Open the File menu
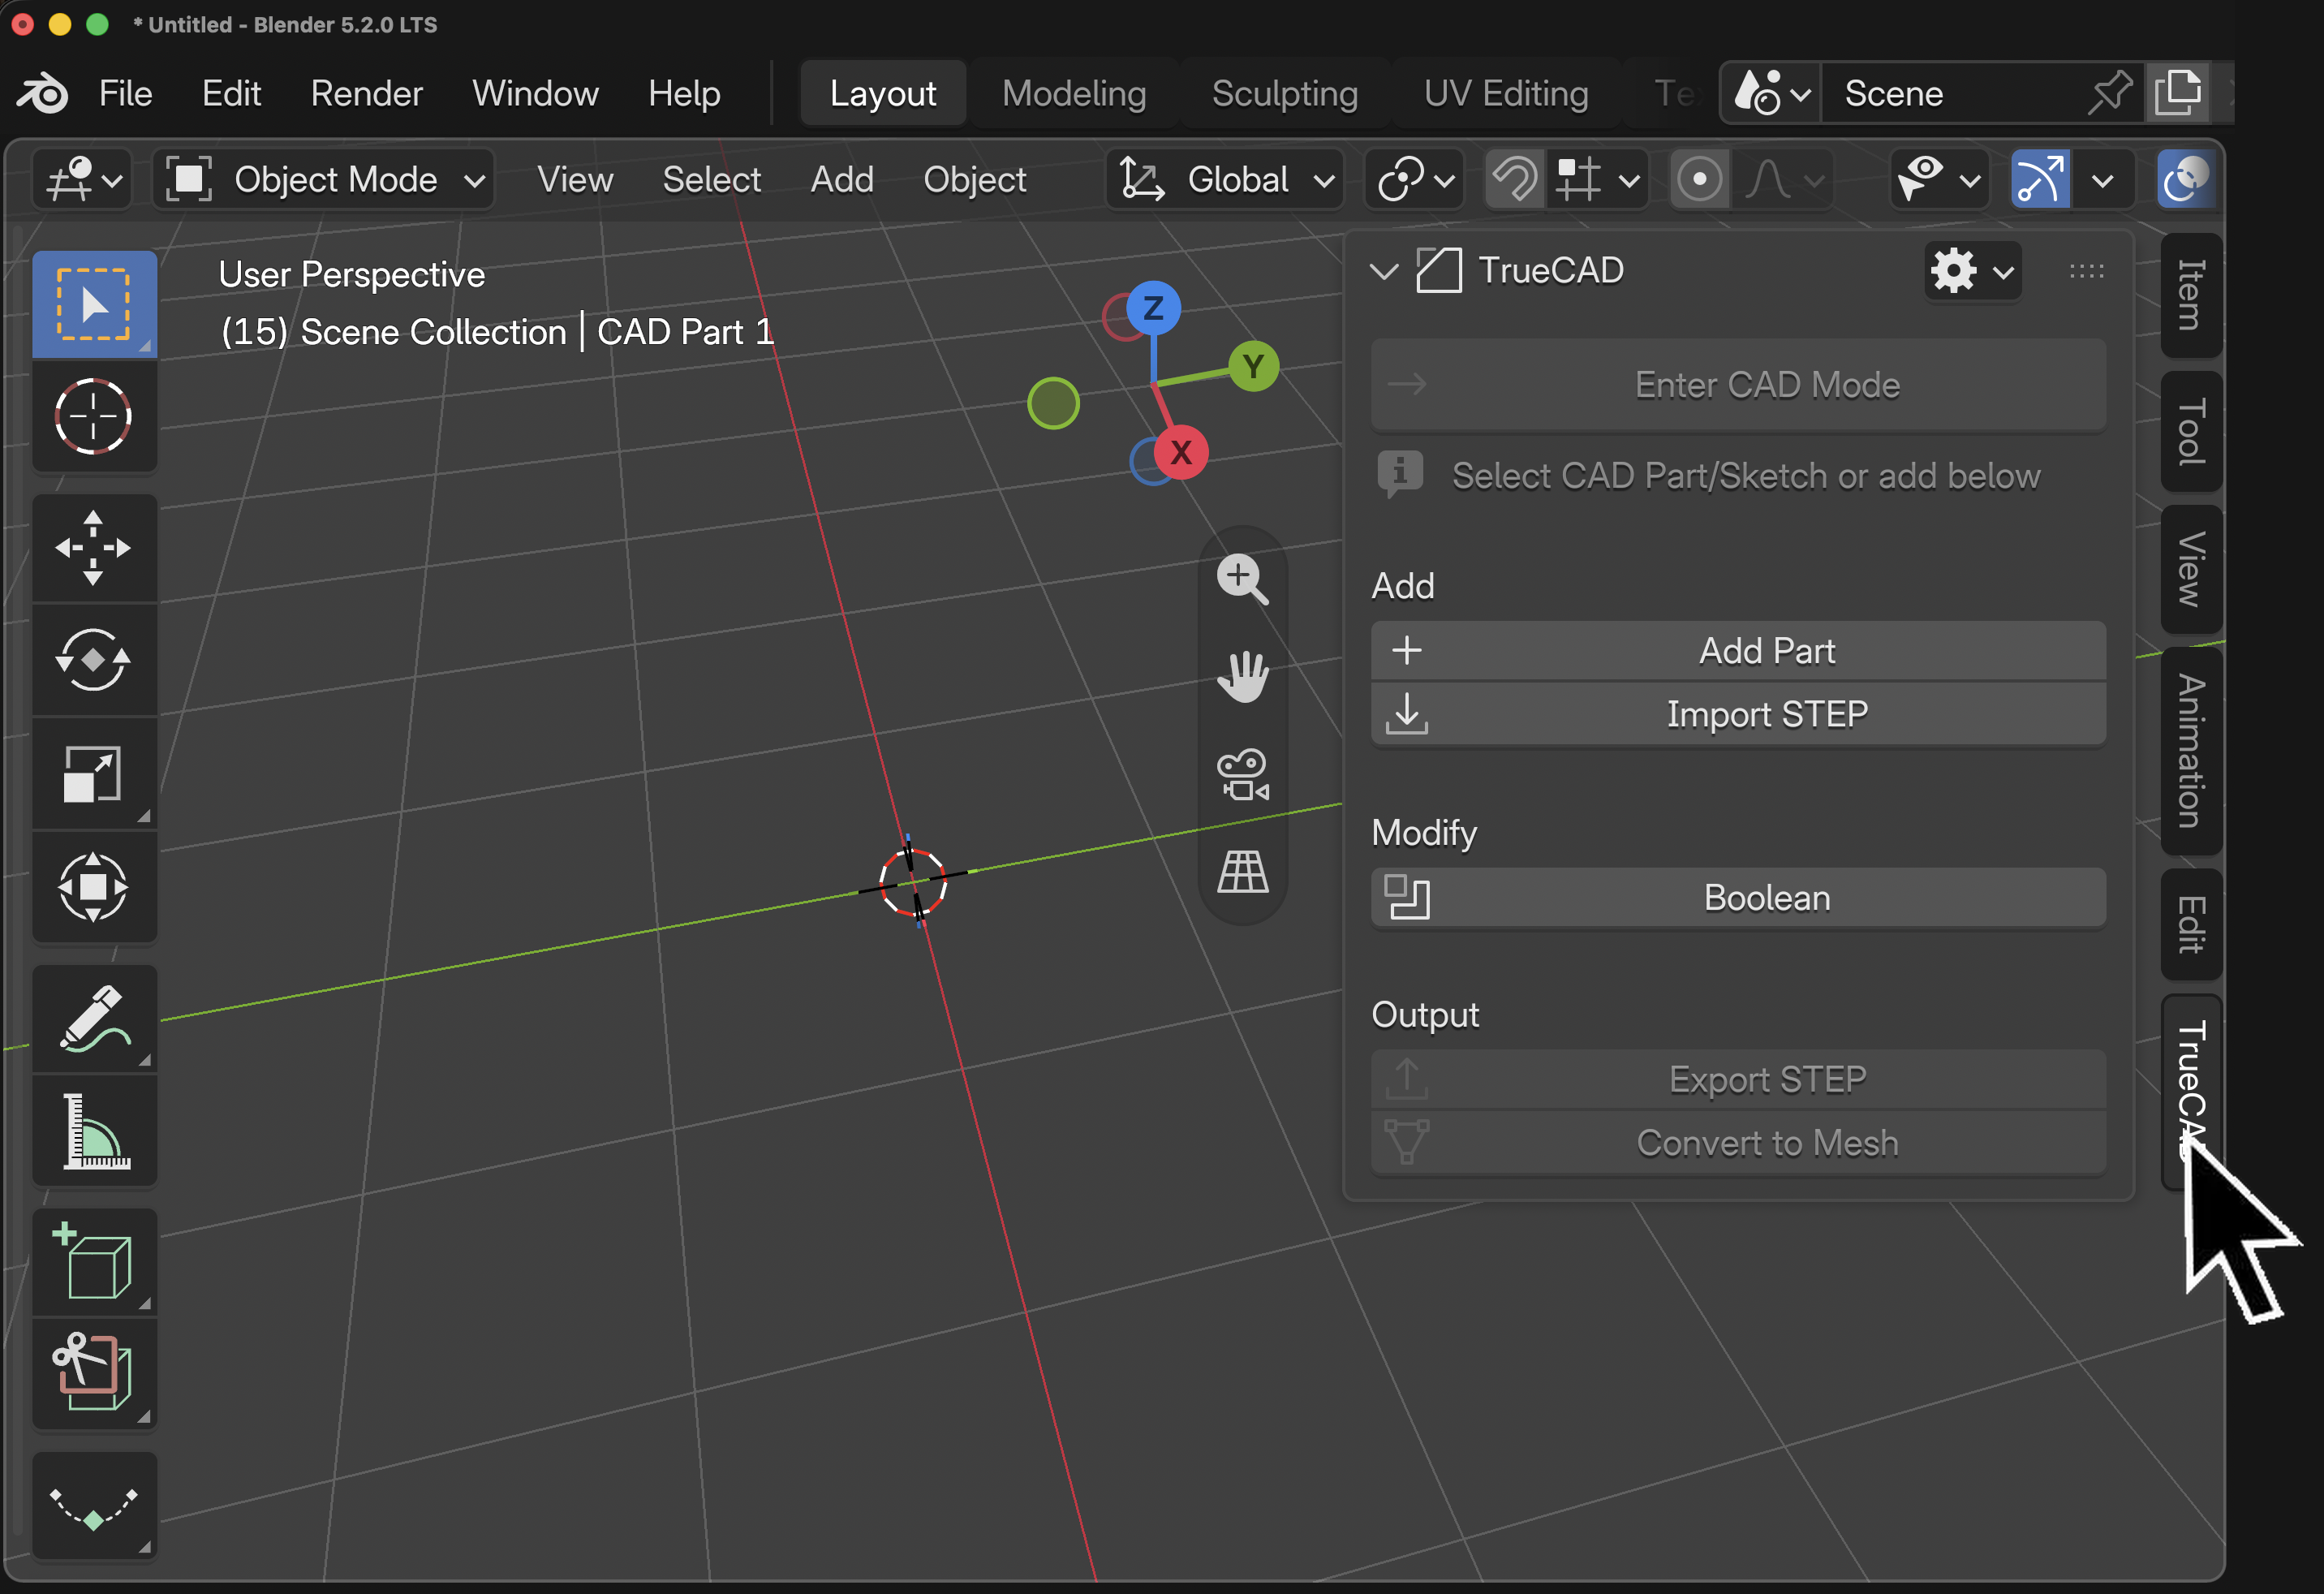Image resolution: width=2324 pixels, height=1594 pixels. coord(125,94)
